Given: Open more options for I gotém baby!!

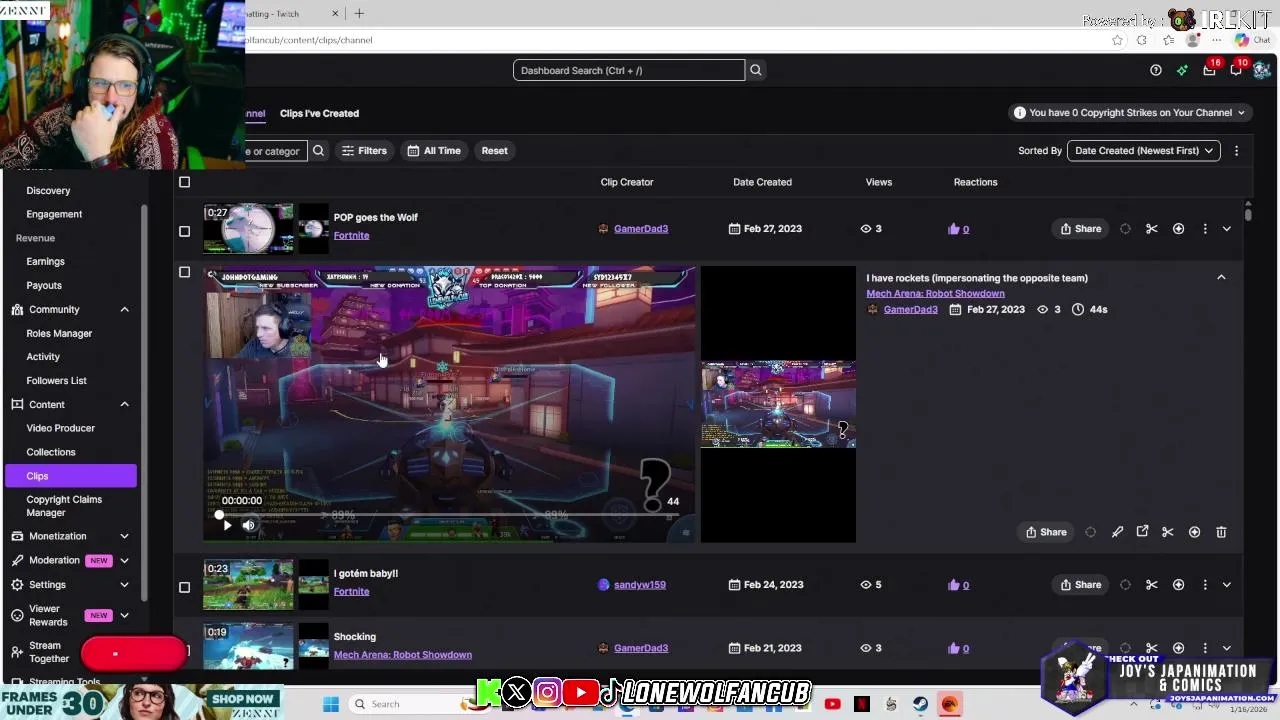Looking at the screenshot, I should (1205, 585).
